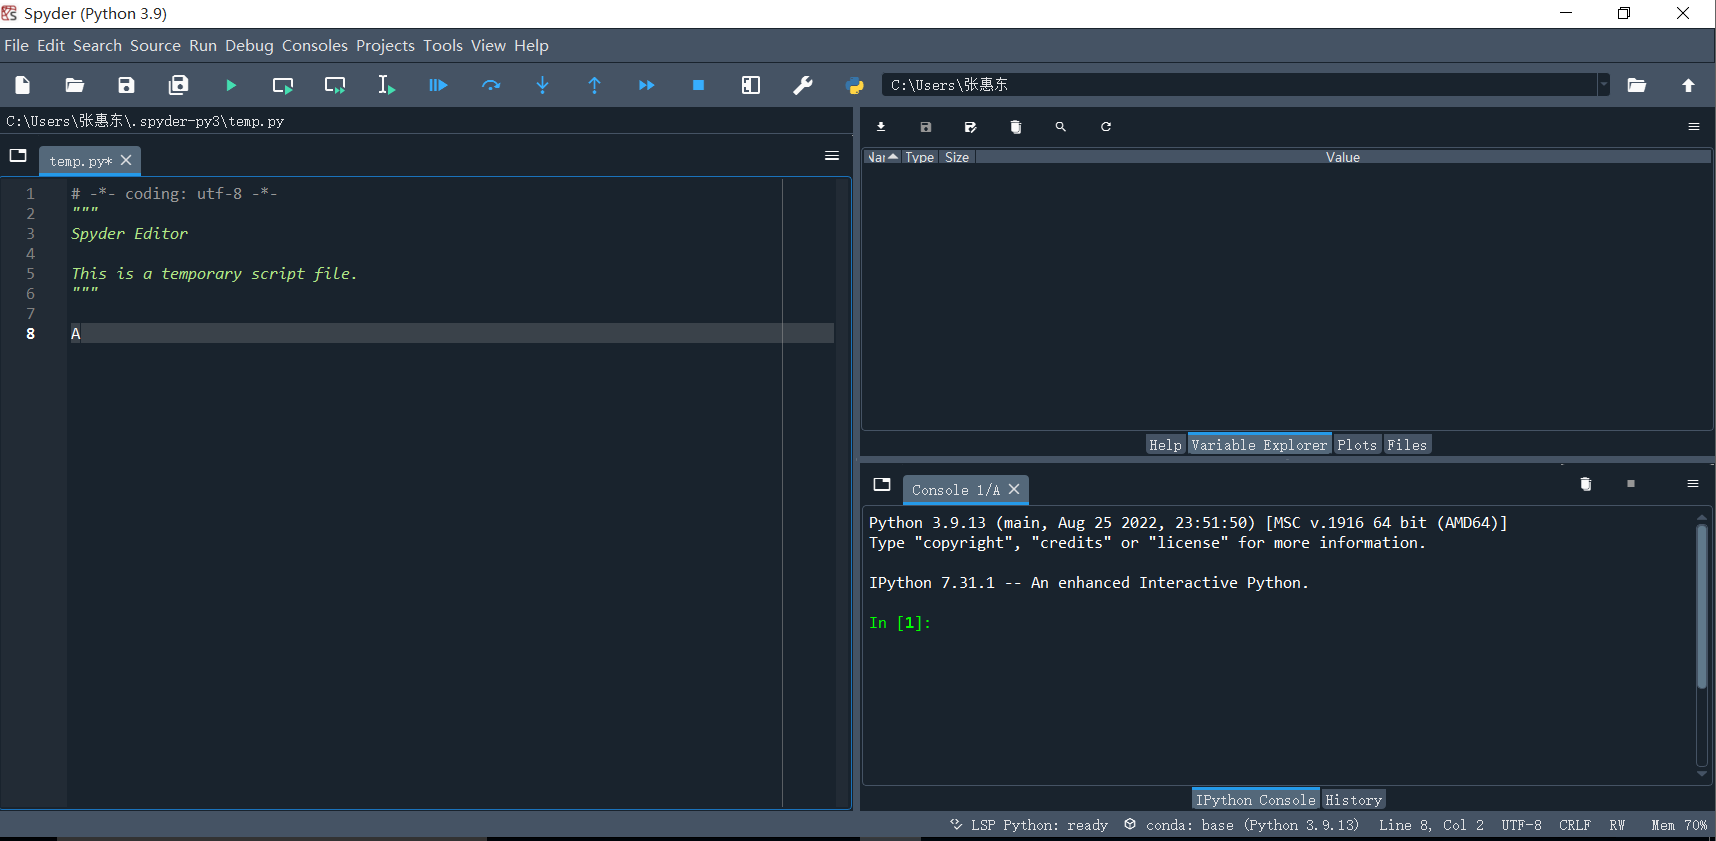Open the console Browse tabs button
The image size is (1716, 841).
[882, 484]
